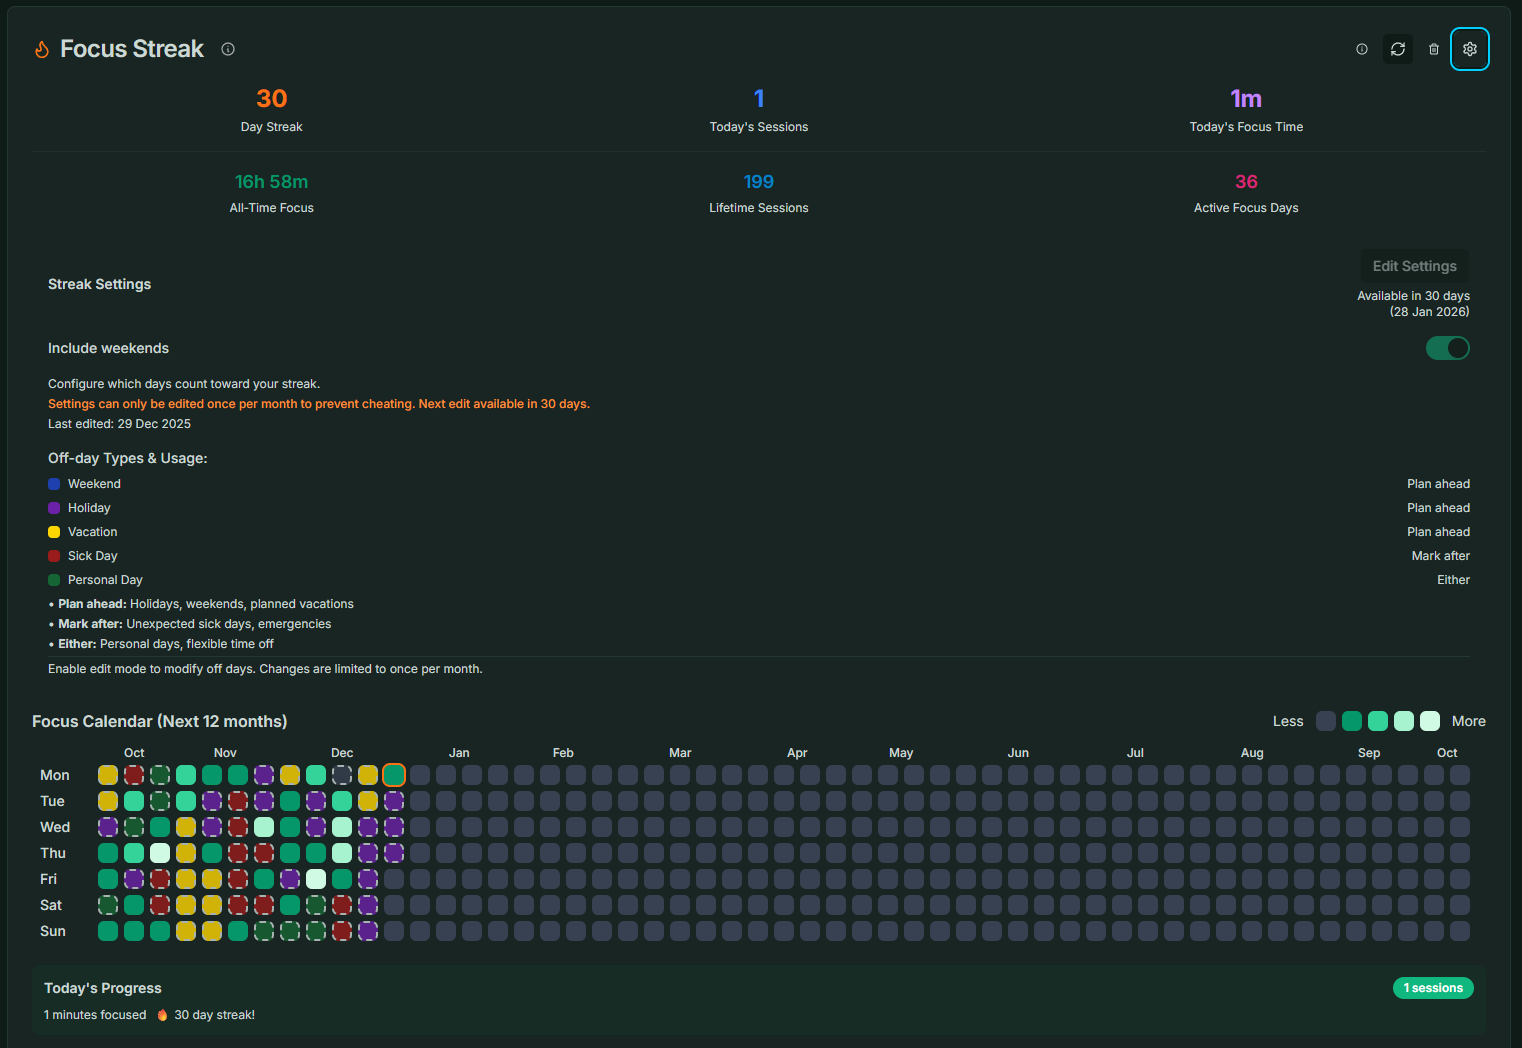This screenshot has height=1048, width=1522.
Task: Click Plan ahead next to Vacation
Action: coord(1438,531)
